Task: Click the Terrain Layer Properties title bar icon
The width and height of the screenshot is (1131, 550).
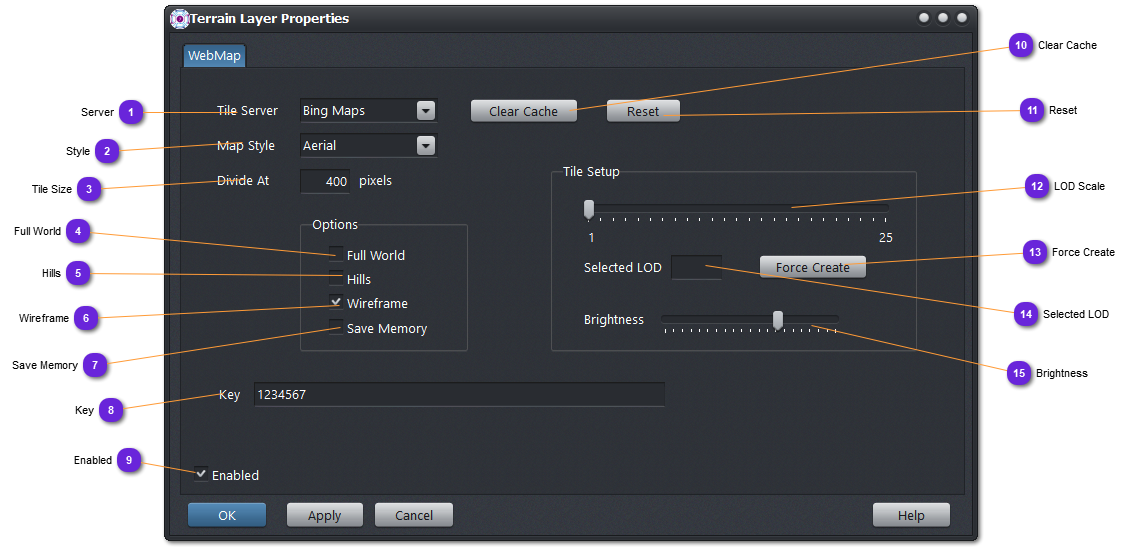Action: click(x=180, y=19)
